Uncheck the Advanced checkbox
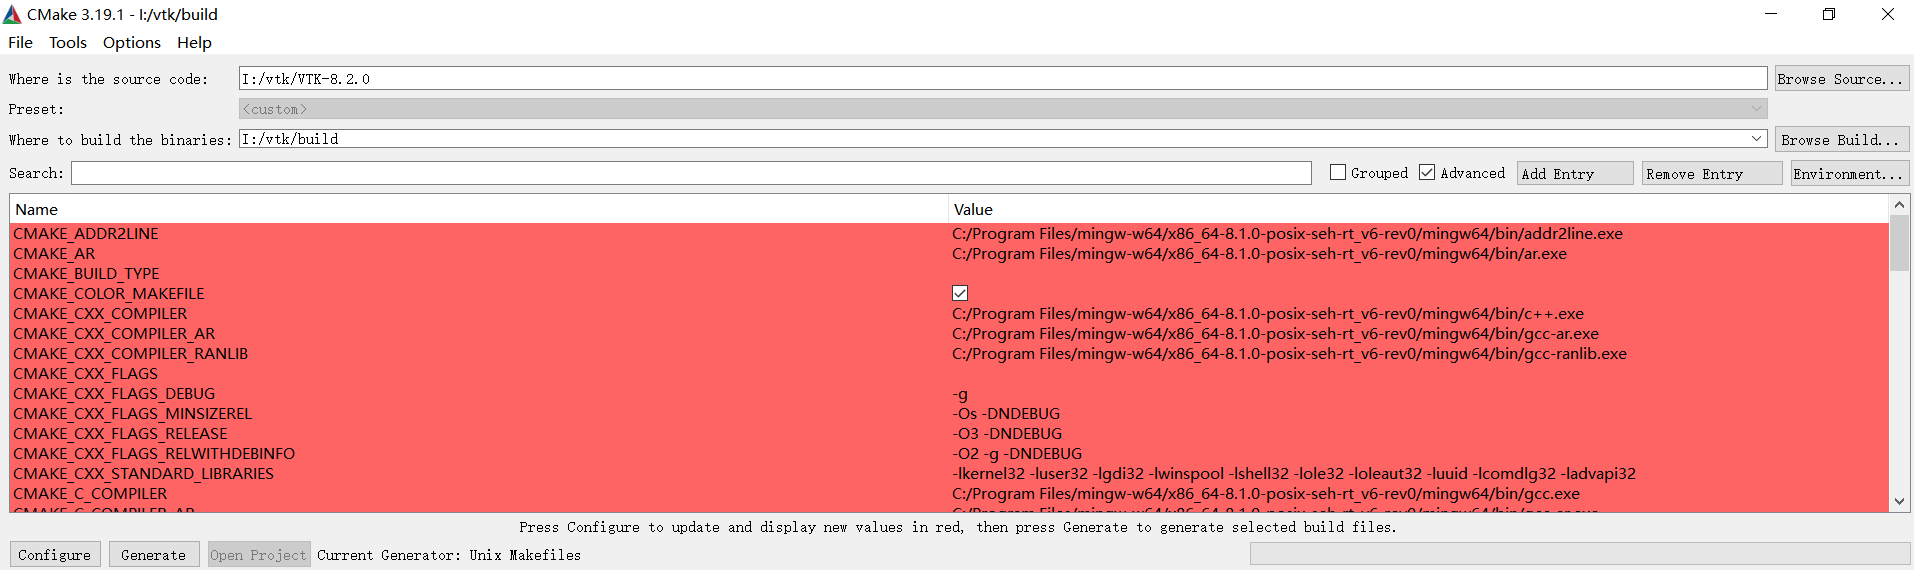The height and width of the screenshot is (570, 1914). [1427, 172]
